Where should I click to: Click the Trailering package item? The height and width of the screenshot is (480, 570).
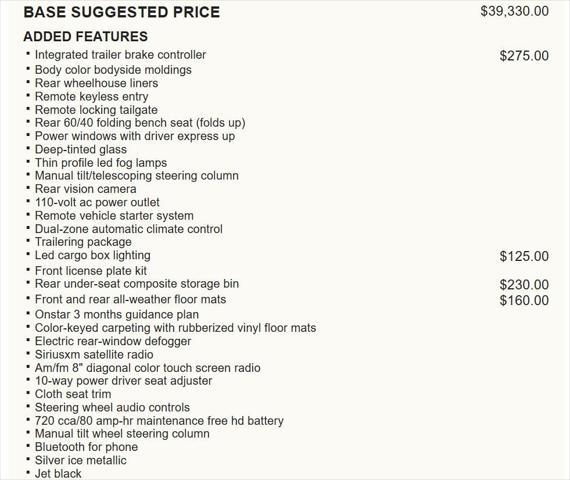pyautogui.click(x=83, y=242)
